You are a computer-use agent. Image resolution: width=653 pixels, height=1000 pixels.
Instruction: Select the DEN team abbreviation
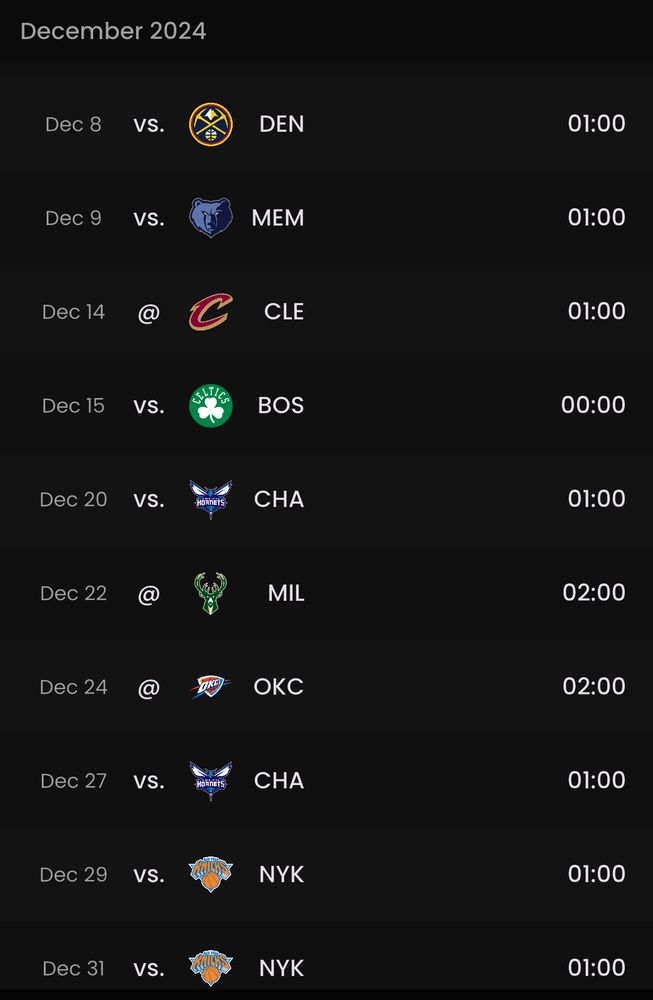coord(281,124)
